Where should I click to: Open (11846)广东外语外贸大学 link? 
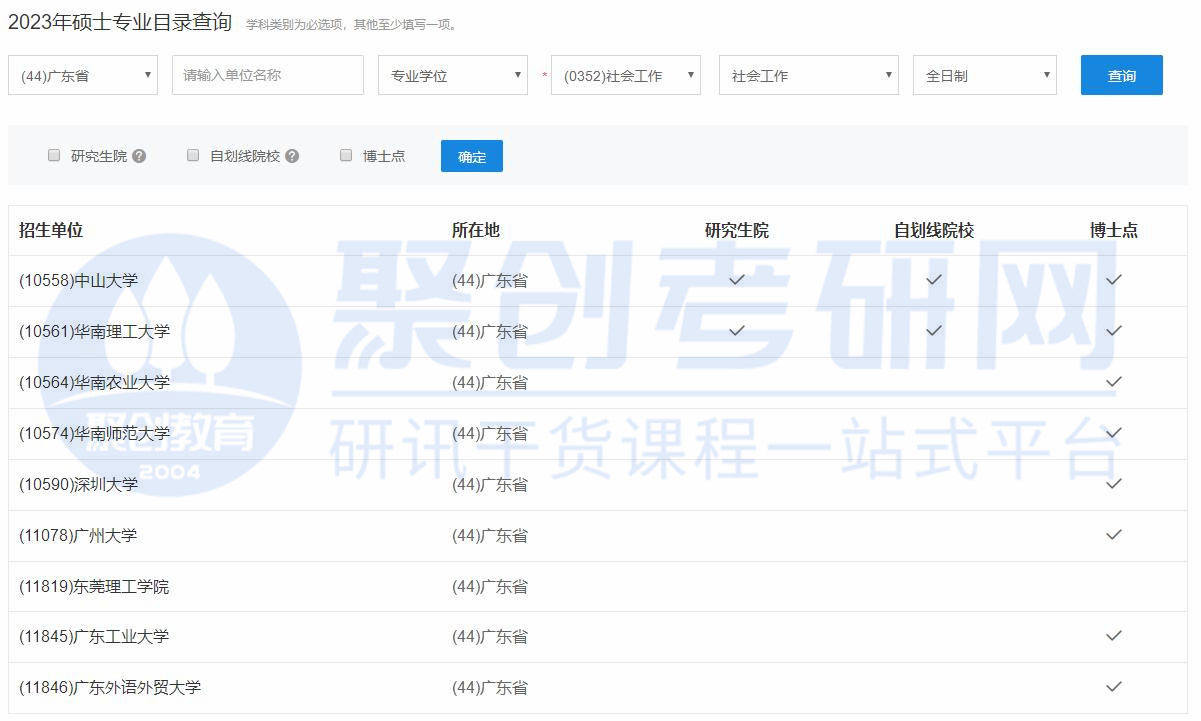(110, 687)
